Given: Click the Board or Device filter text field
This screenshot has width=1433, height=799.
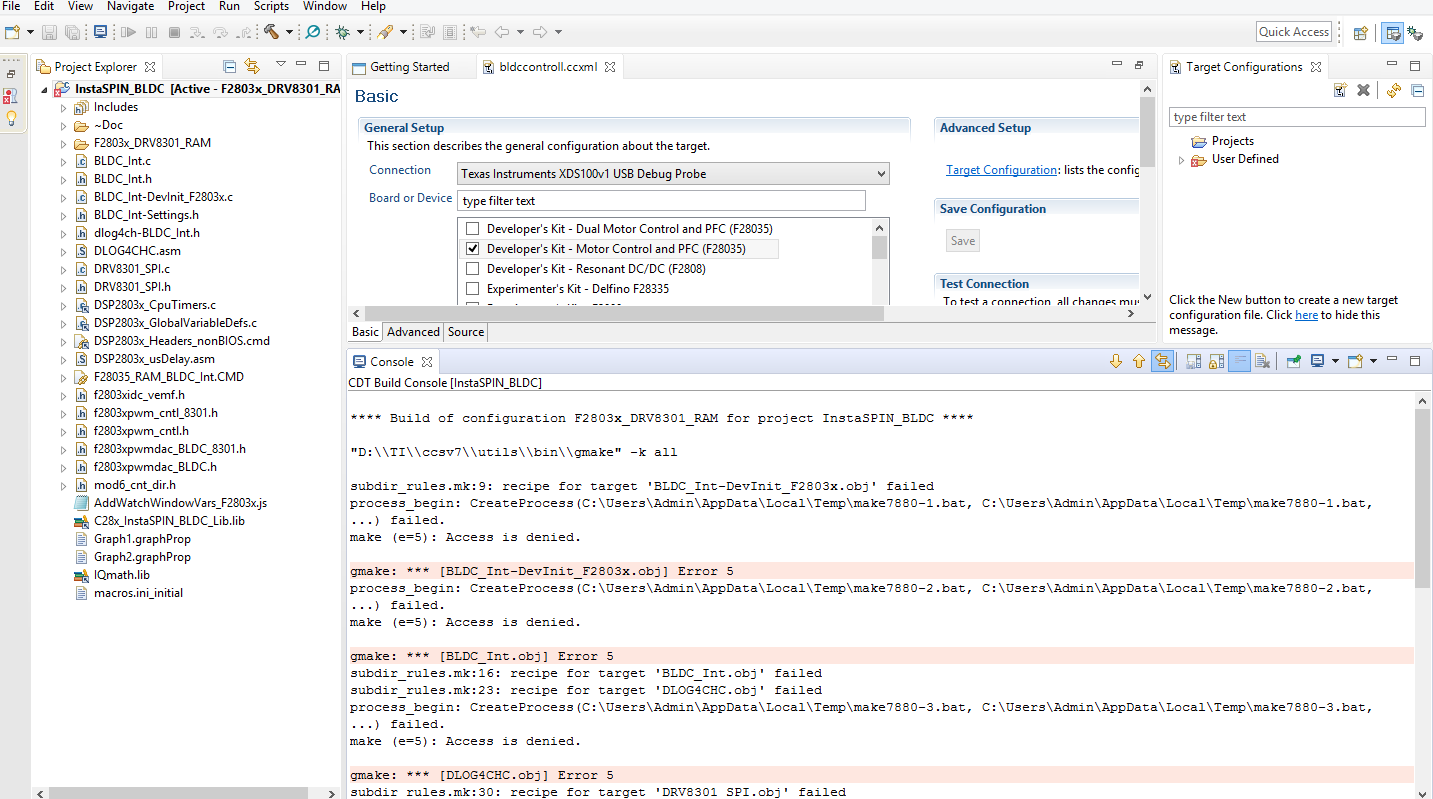Looking at the screenshot, I should point(661,201).
